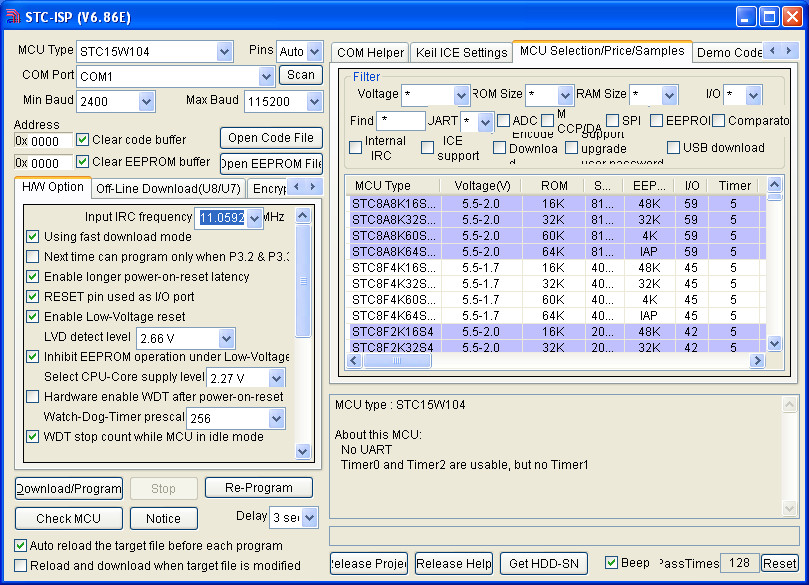Toggle Clear code buffer checkbox

(x=82, y=139)
